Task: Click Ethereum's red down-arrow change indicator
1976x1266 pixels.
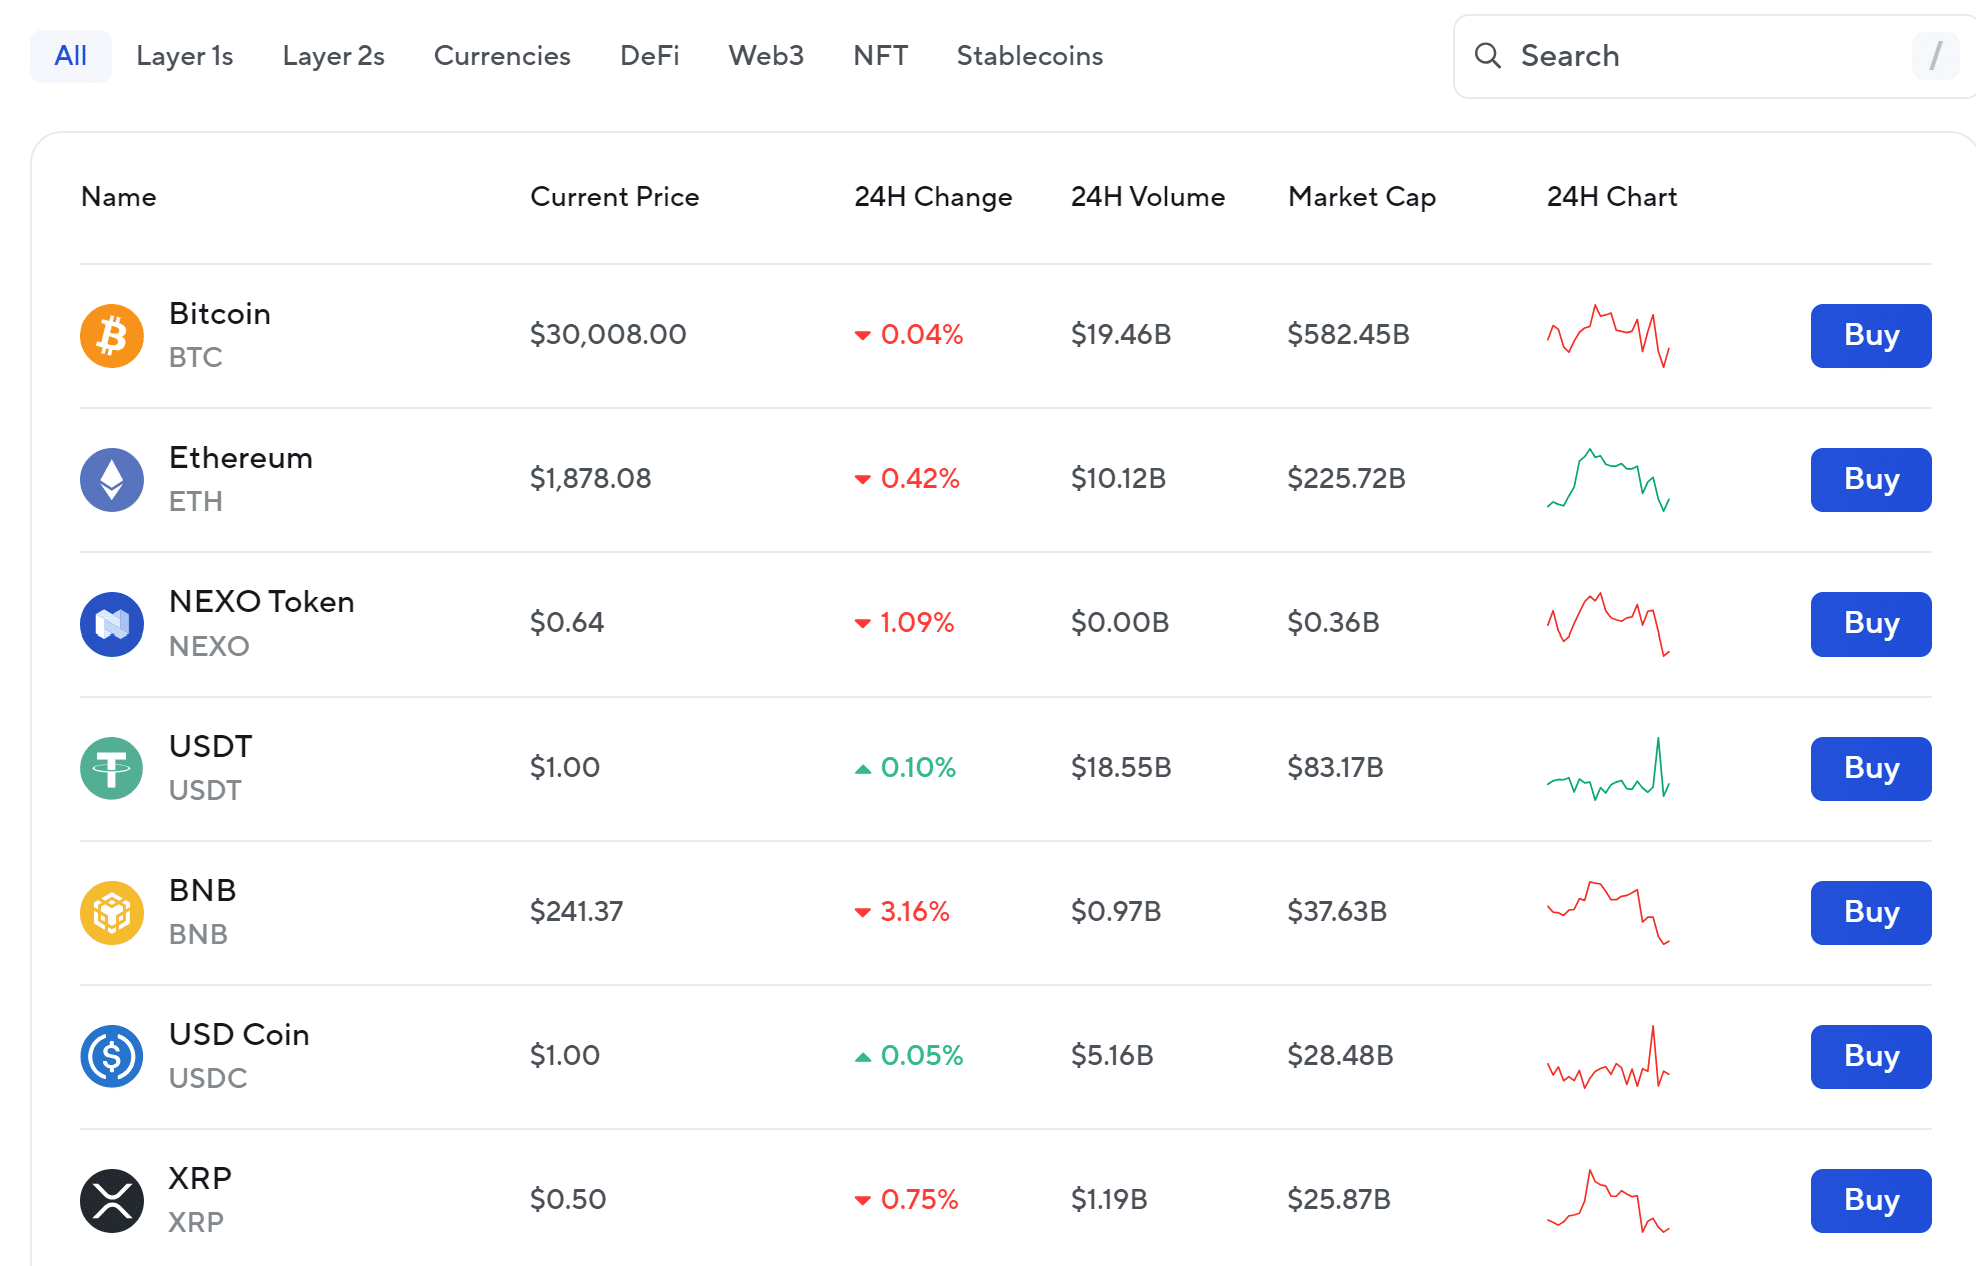Action: (x=862, y=480)
